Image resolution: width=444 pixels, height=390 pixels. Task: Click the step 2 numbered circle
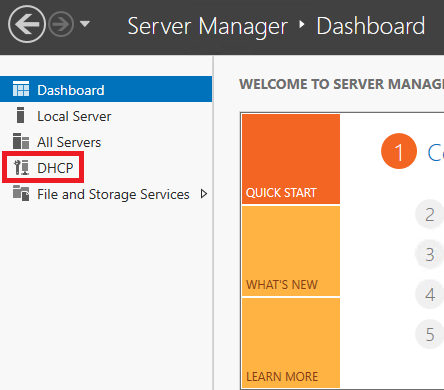429,214
